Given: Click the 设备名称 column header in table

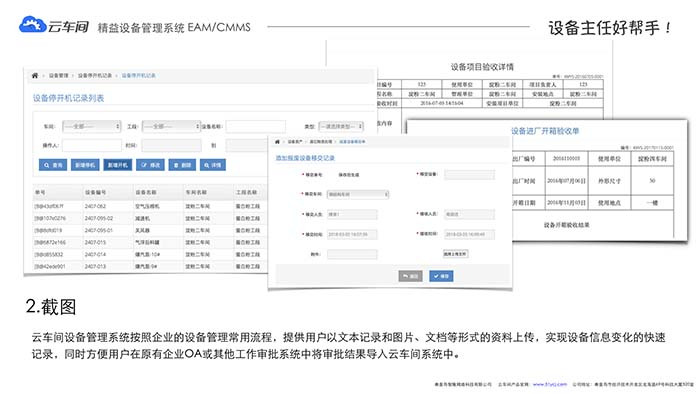Looking at the screenshot, I should click(146, 192).
